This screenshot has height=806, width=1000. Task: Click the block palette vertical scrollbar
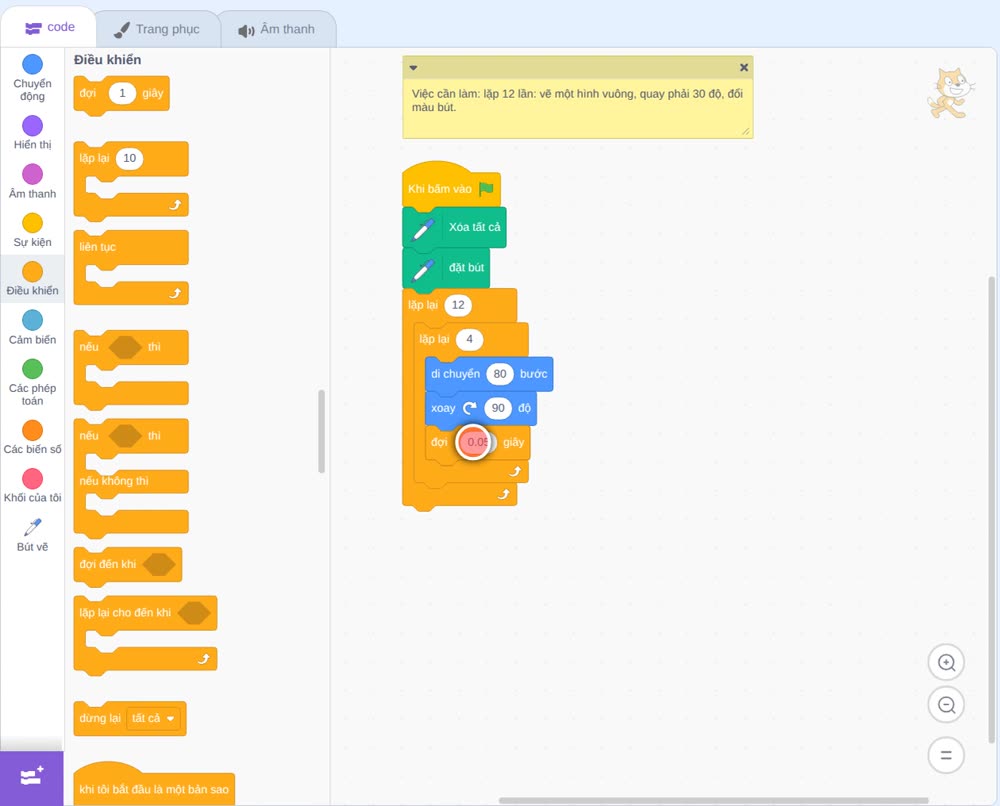pos(321,432)
